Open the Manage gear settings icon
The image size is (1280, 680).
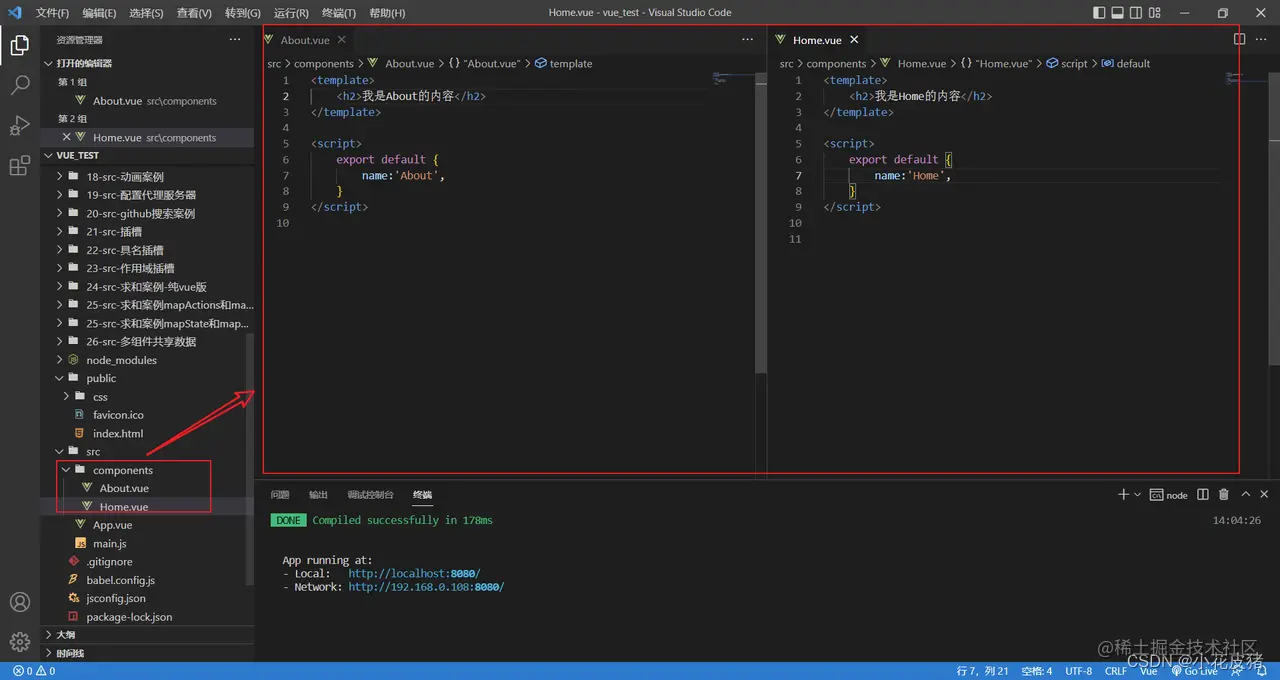point(19,641)
